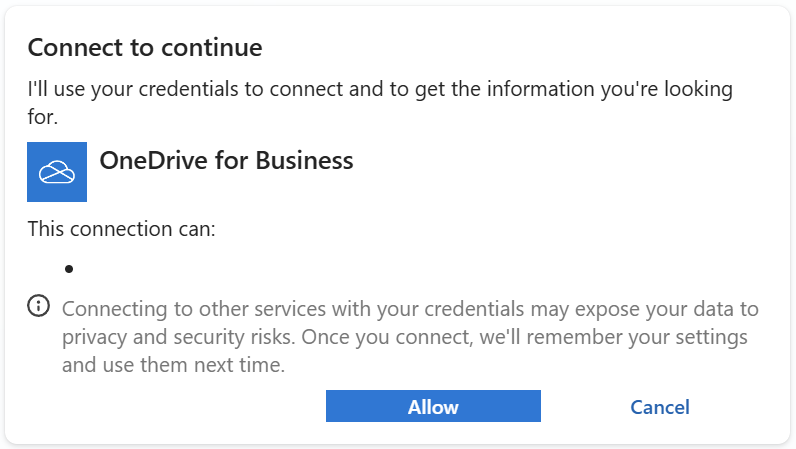Viewport: 796px width, 449px height.
Task: Click the word "OneDrive" in the connector title
Action: [153, 161]
